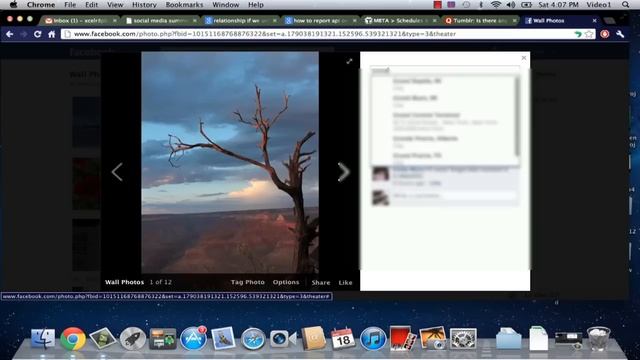Click the dead tree photo

click(x=230, y=162)
